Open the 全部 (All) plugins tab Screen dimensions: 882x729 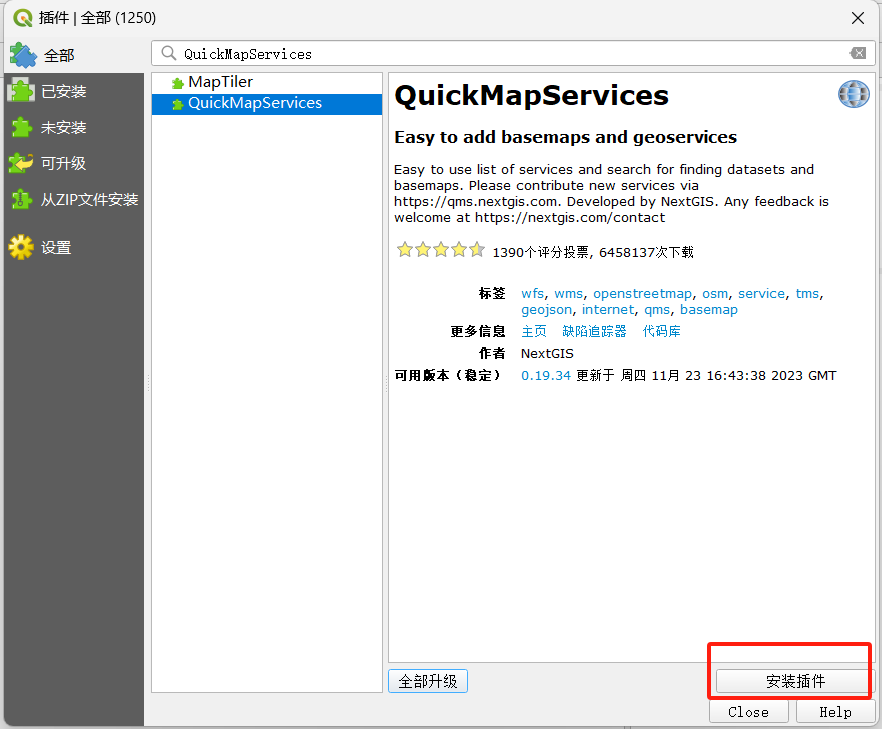pos(74,56)
